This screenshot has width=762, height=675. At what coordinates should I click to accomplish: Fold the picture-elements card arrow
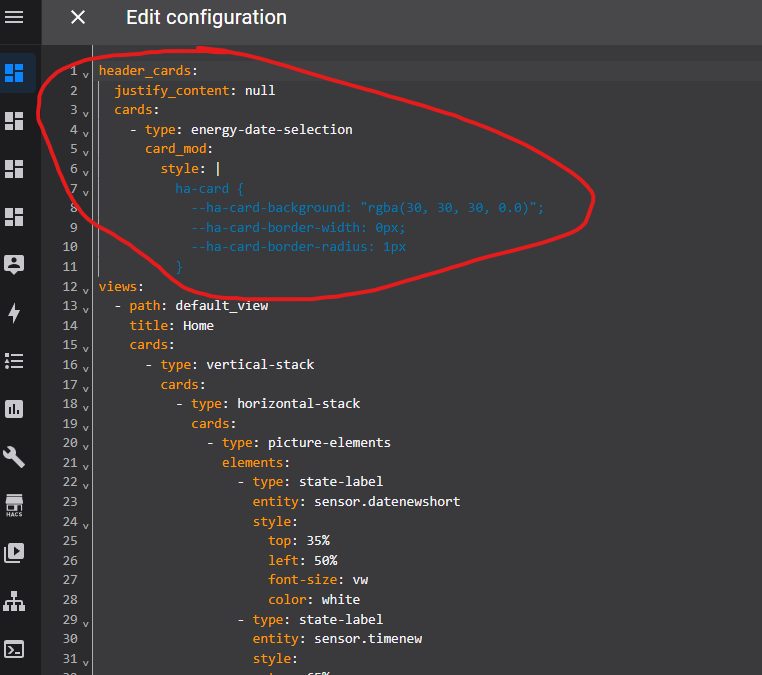pos(86,445)
